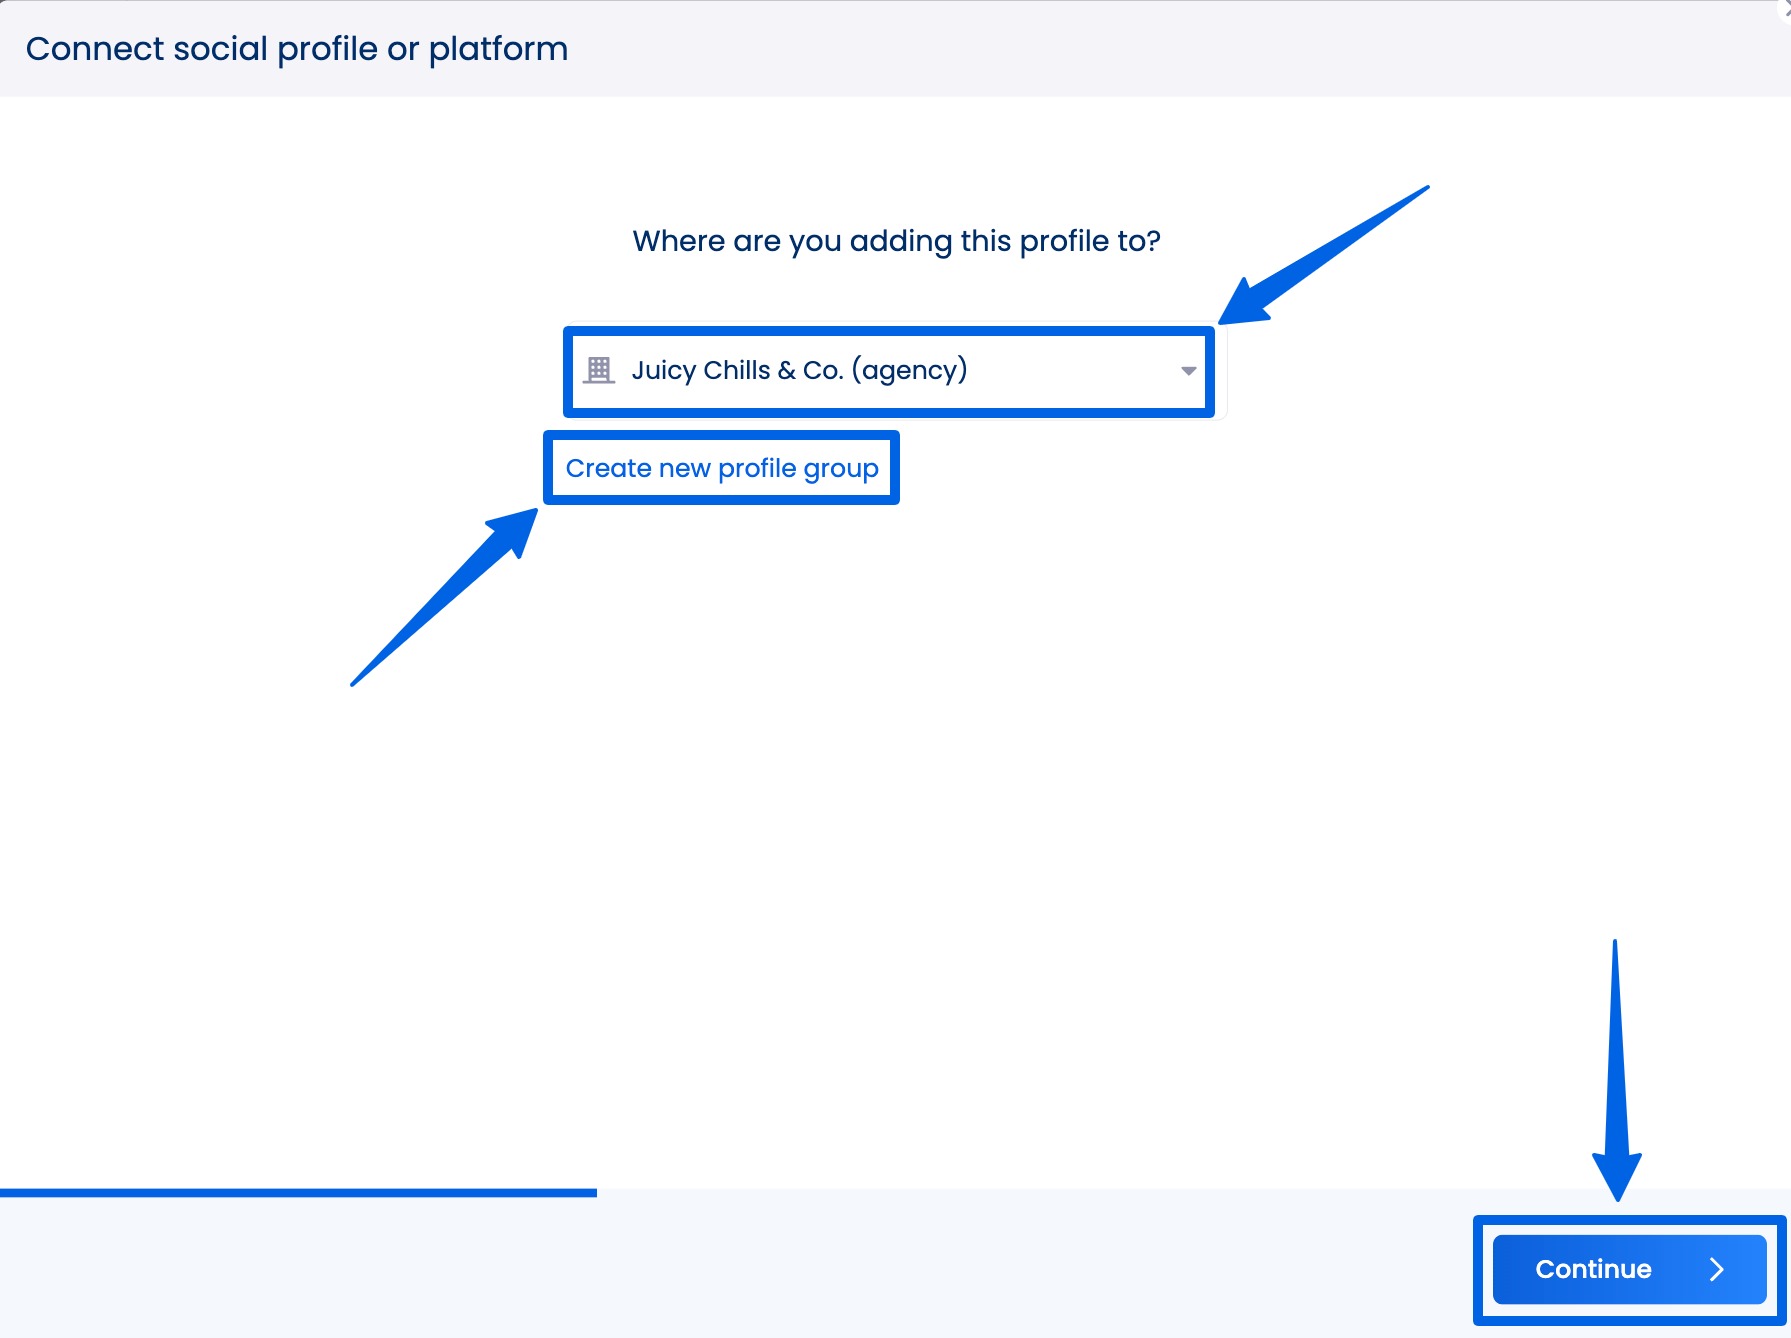Click the '(agency)' text in the dropdown
1791x1338 pixels.
pyautogui.click(x=909, y=371)
